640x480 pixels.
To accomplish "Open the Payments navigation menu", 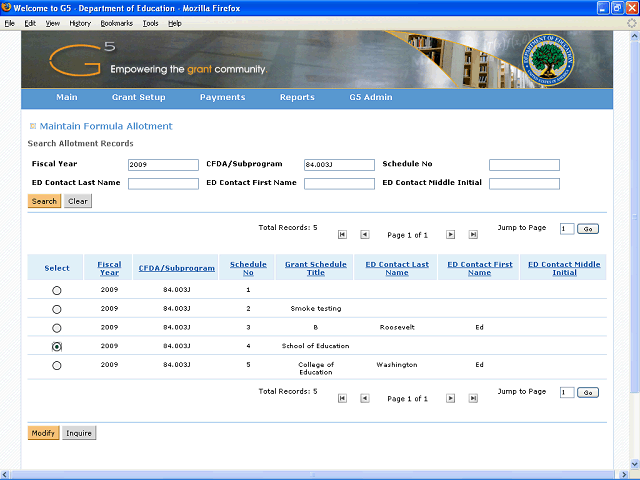I will [222, 98].
